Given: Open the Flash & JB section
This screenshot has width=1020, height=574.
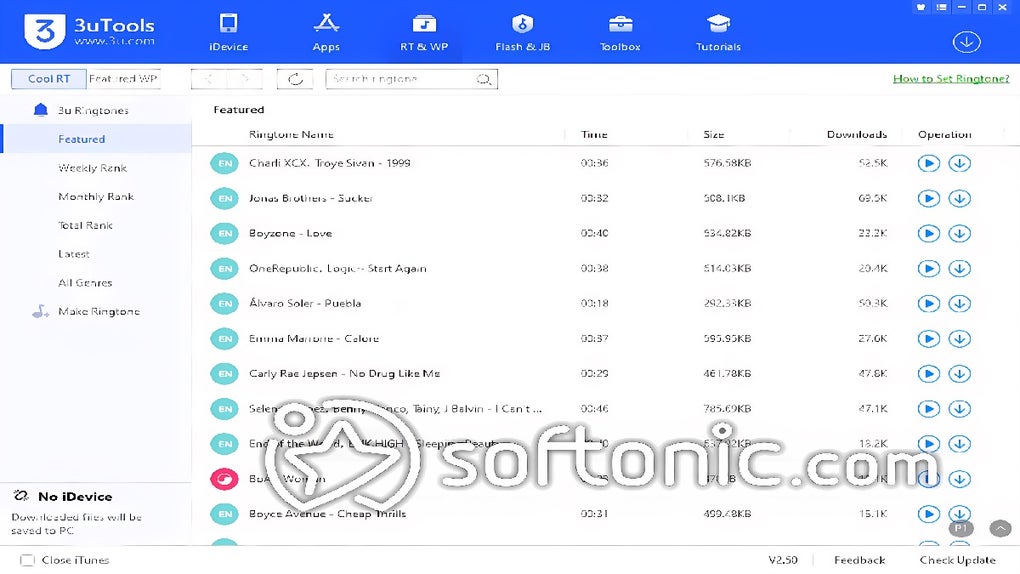Looking at the screenshot, I should [522, 32].
